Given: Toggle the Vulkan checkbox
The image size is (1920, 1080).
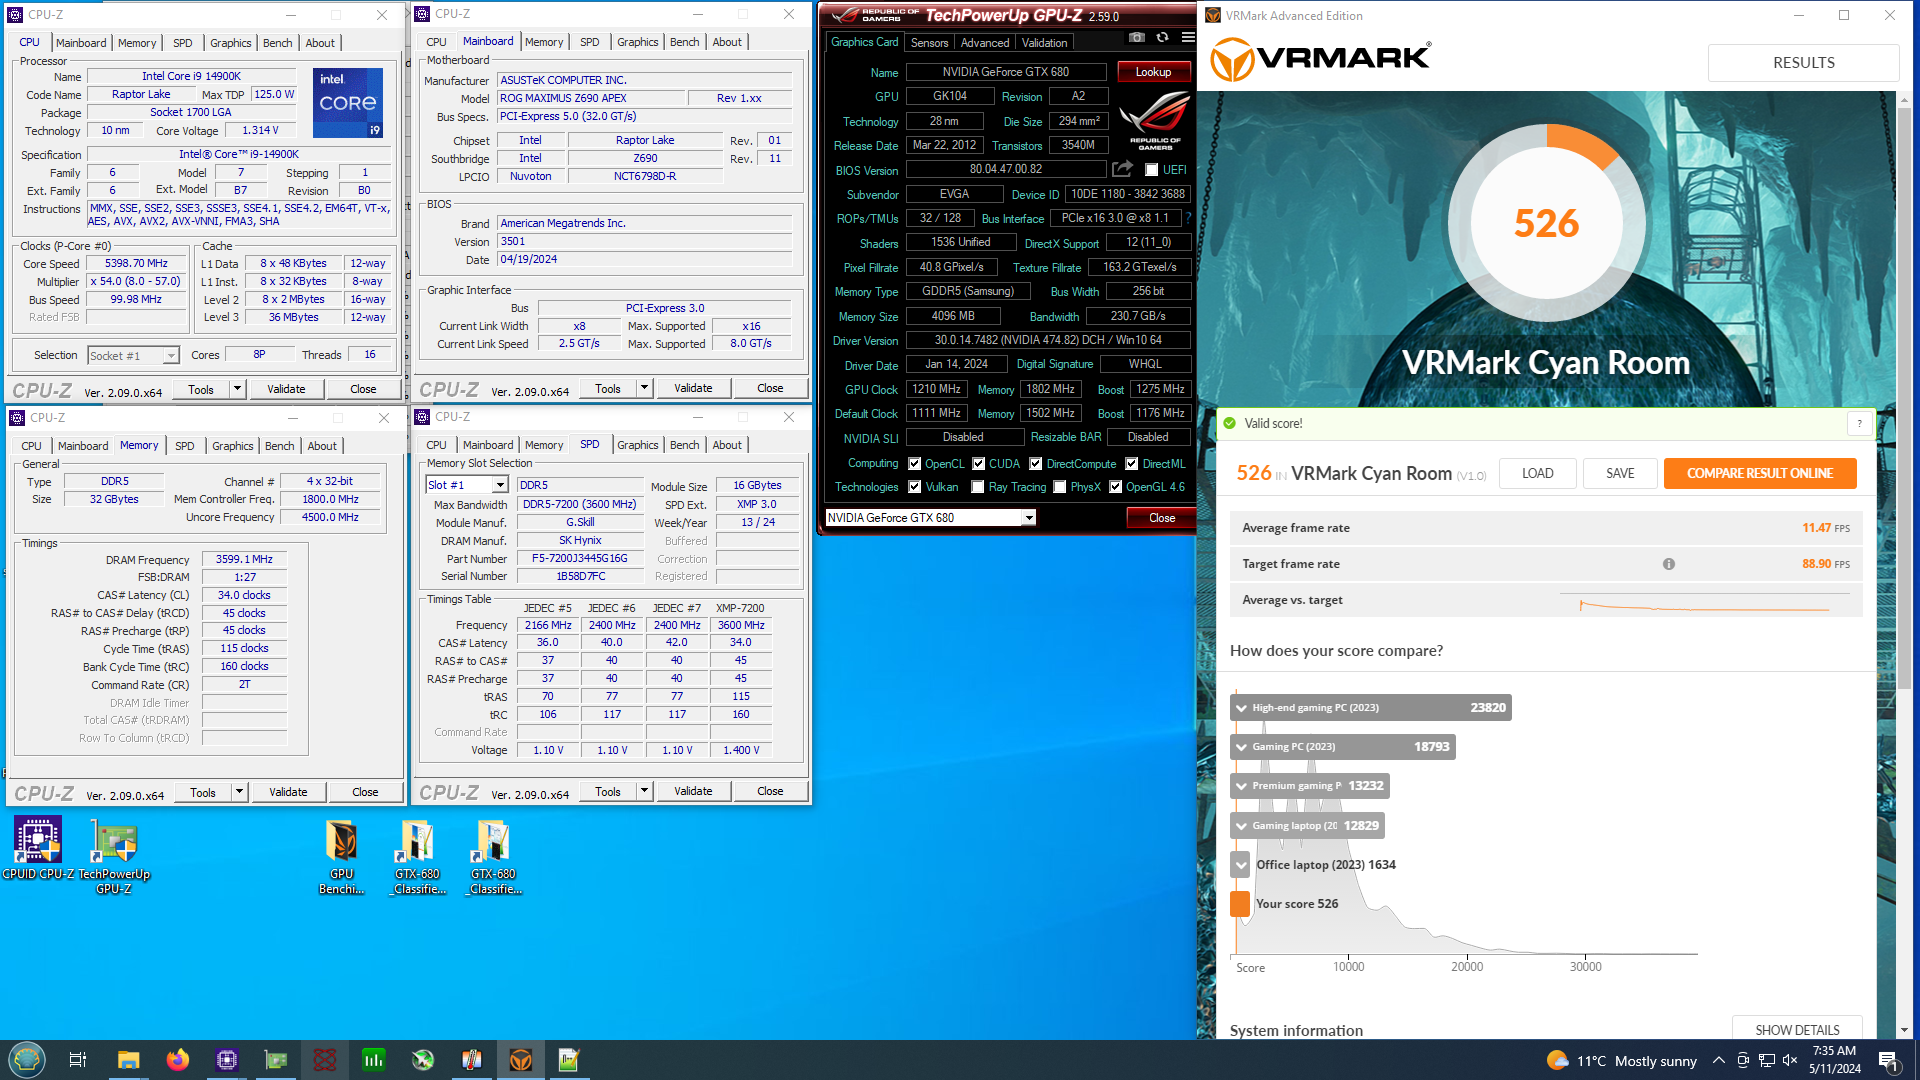Looking at the screenshot, I should point(914,487).
